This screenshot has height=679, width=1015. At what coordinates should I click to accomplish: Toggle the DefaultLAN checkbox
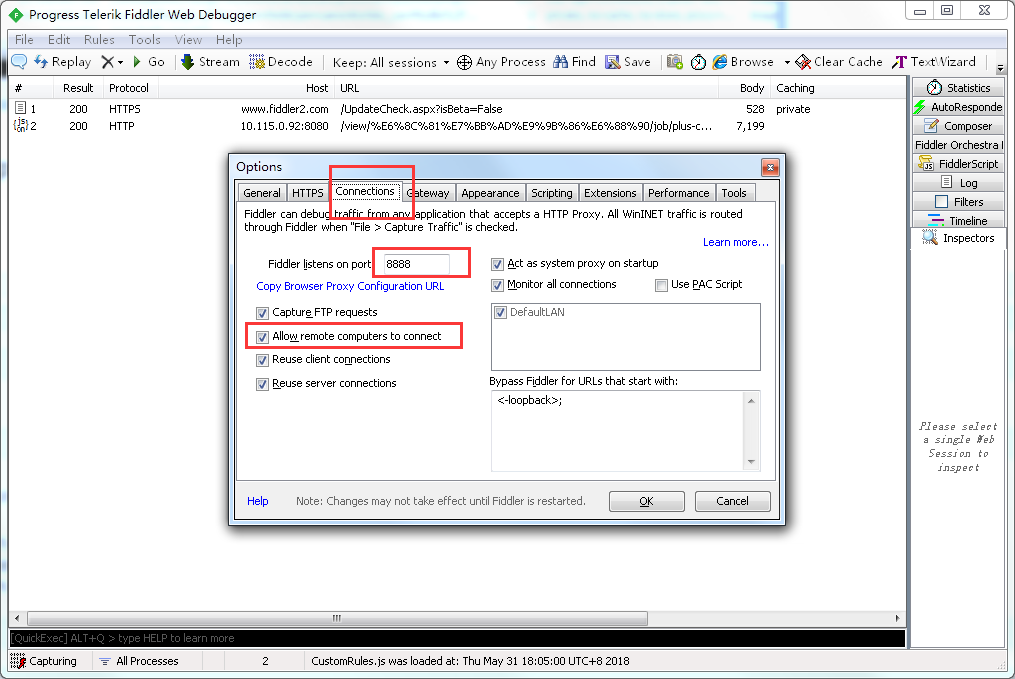(x=500, y=313)
